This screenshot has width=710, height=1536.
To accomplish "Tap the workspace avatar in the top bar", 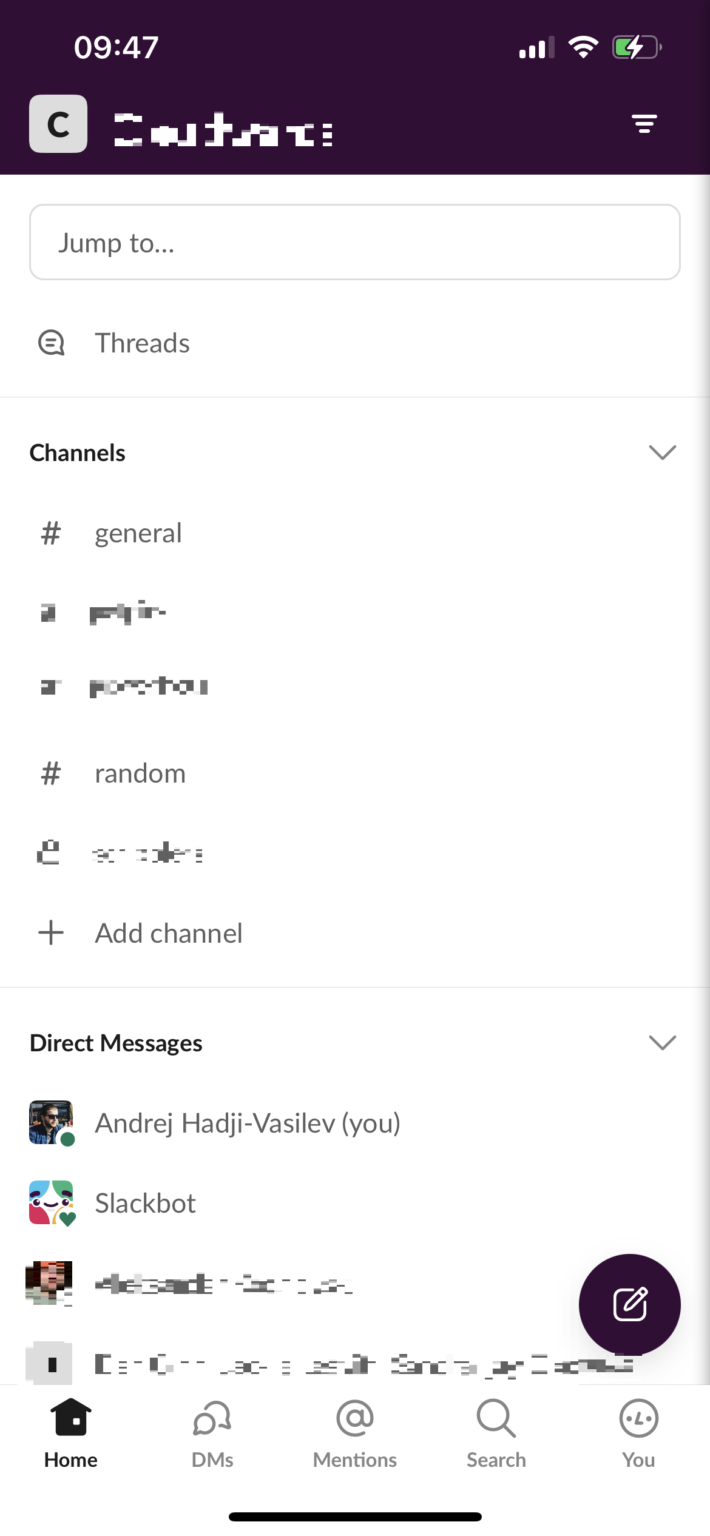I will click(57, 123).
